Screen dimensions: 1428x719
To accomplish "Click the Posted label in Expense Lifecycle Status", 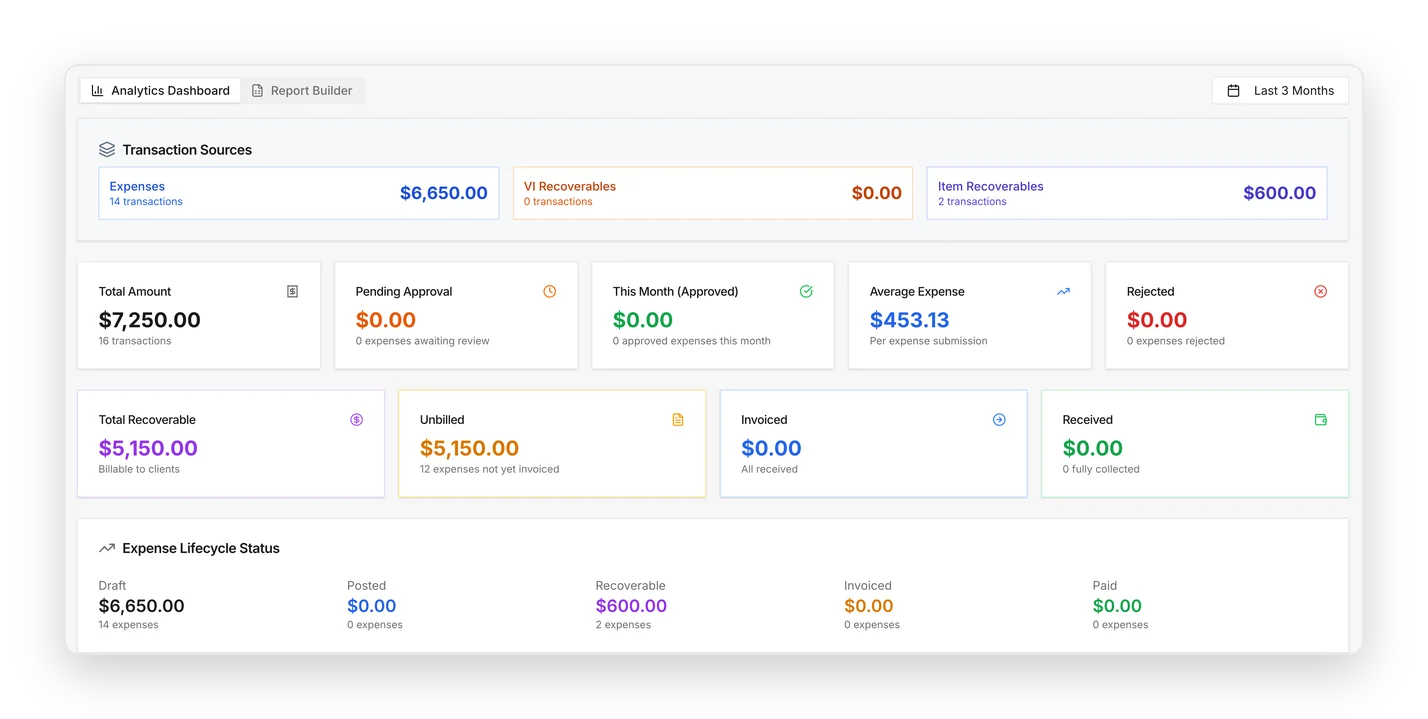I will tap(367, 586).
